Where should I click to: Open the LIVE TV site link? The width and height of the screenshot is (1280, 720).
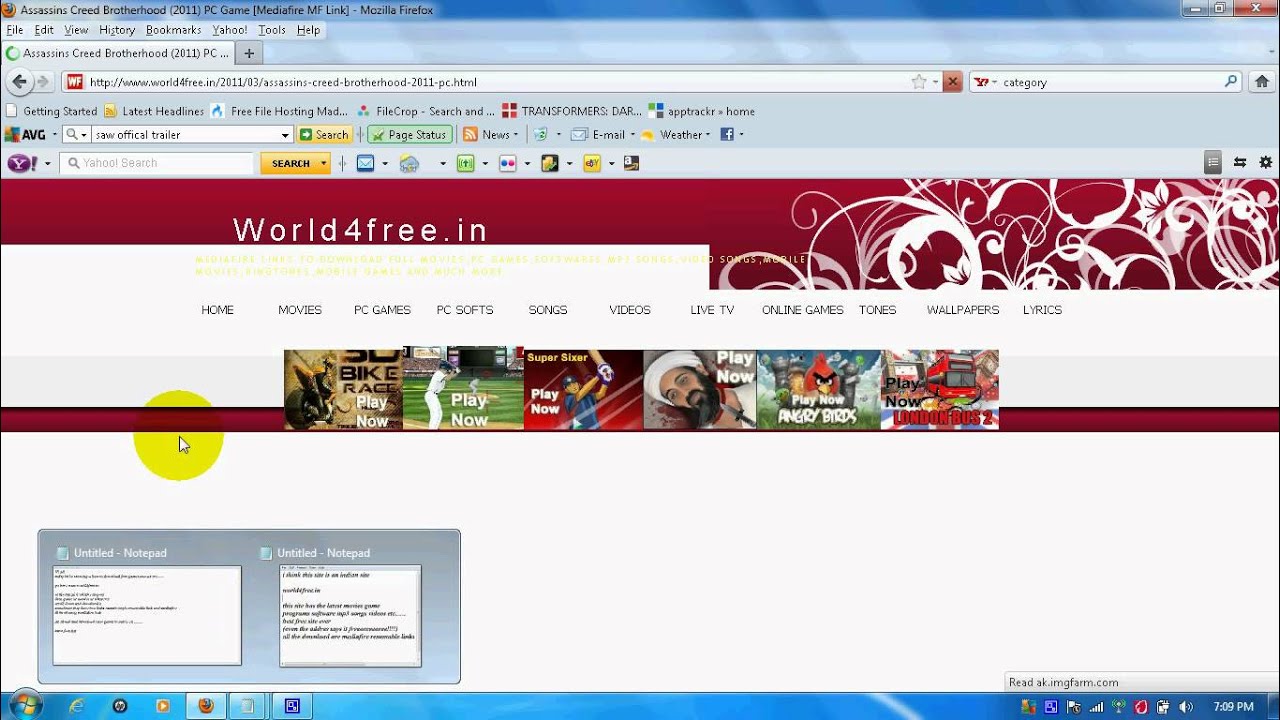pos(712,310)
